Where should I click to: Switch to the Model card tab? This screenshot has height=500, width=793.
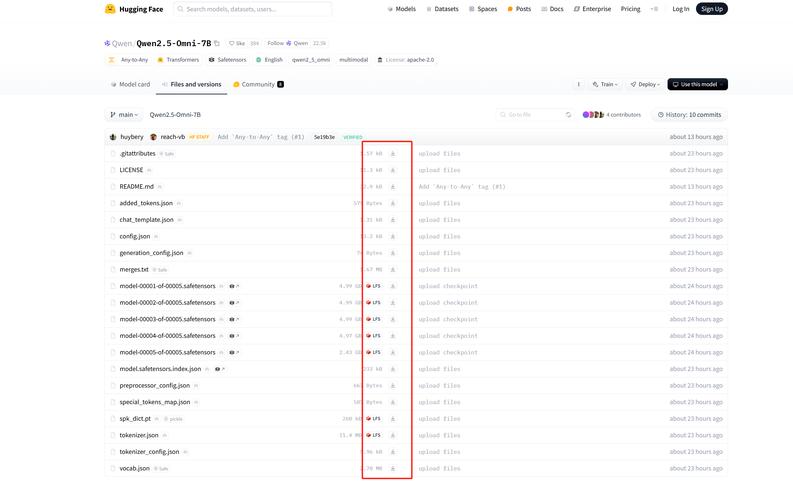[x=130, y=85]
